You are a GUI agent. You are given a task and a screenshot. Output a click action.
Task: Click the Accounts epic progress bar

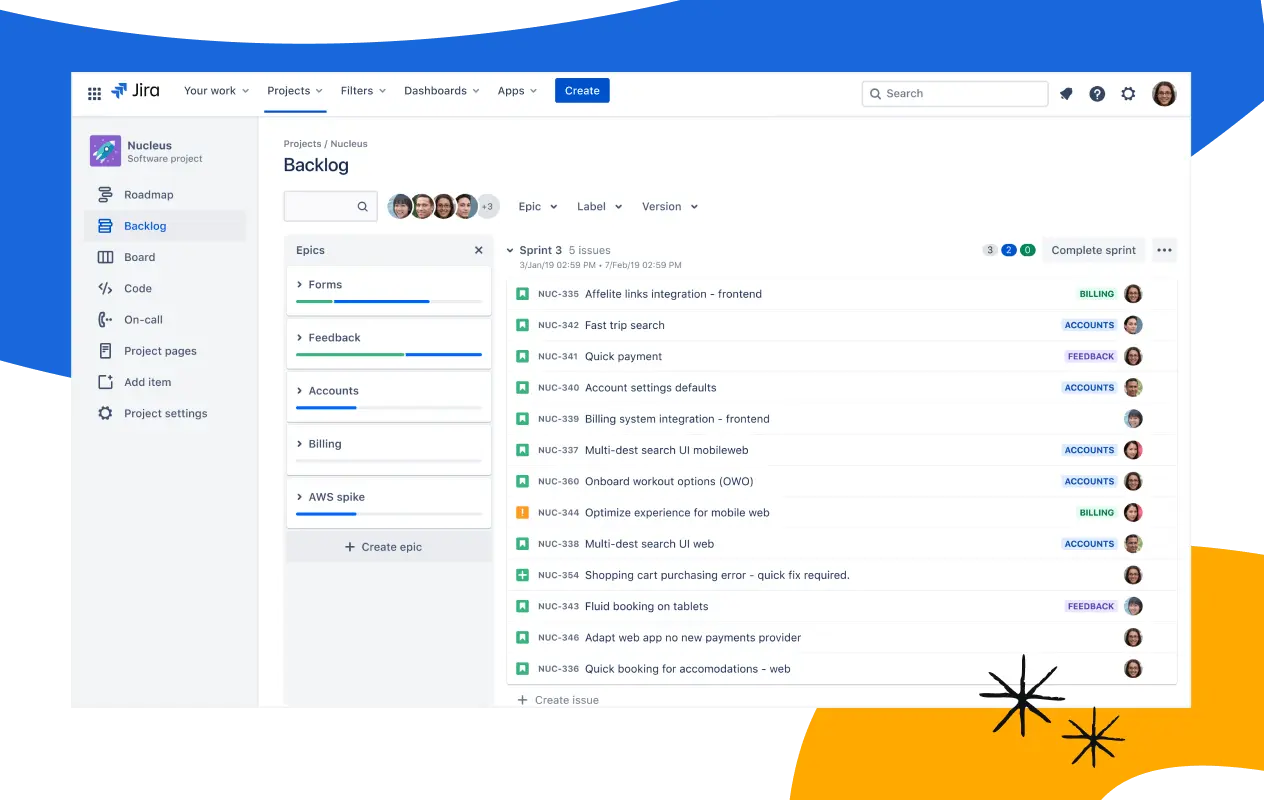[x=389, y=407]
